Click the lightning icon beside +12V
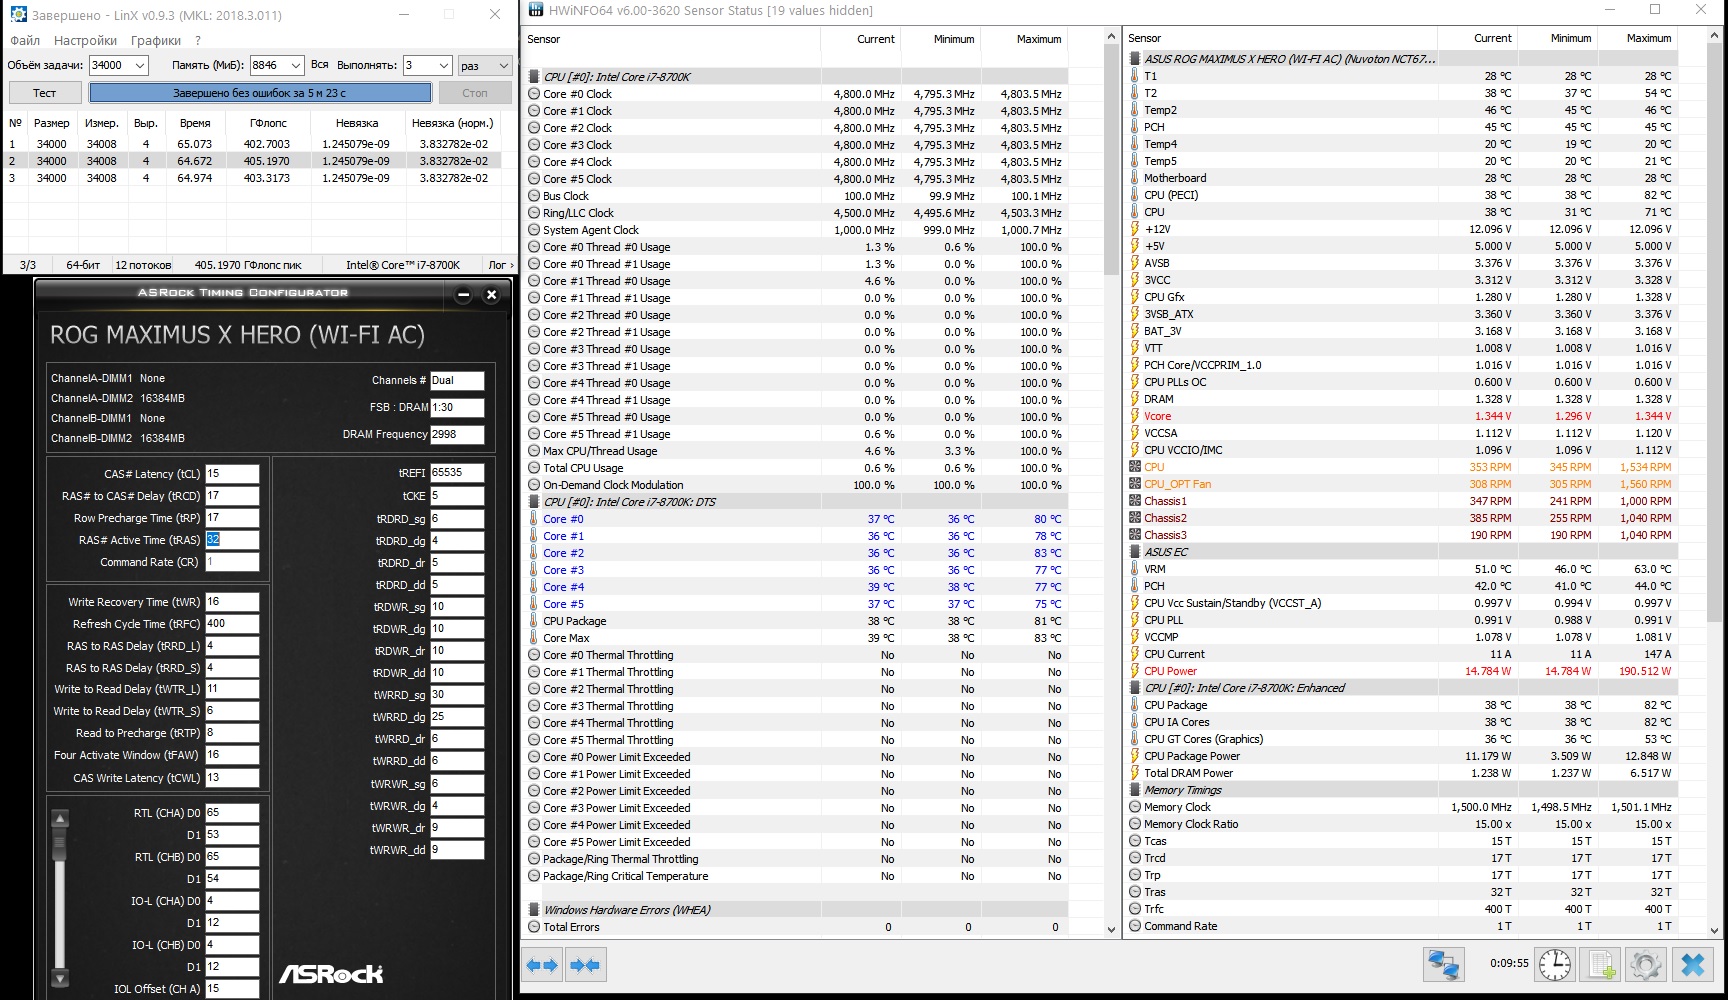 pos(1135,229)
